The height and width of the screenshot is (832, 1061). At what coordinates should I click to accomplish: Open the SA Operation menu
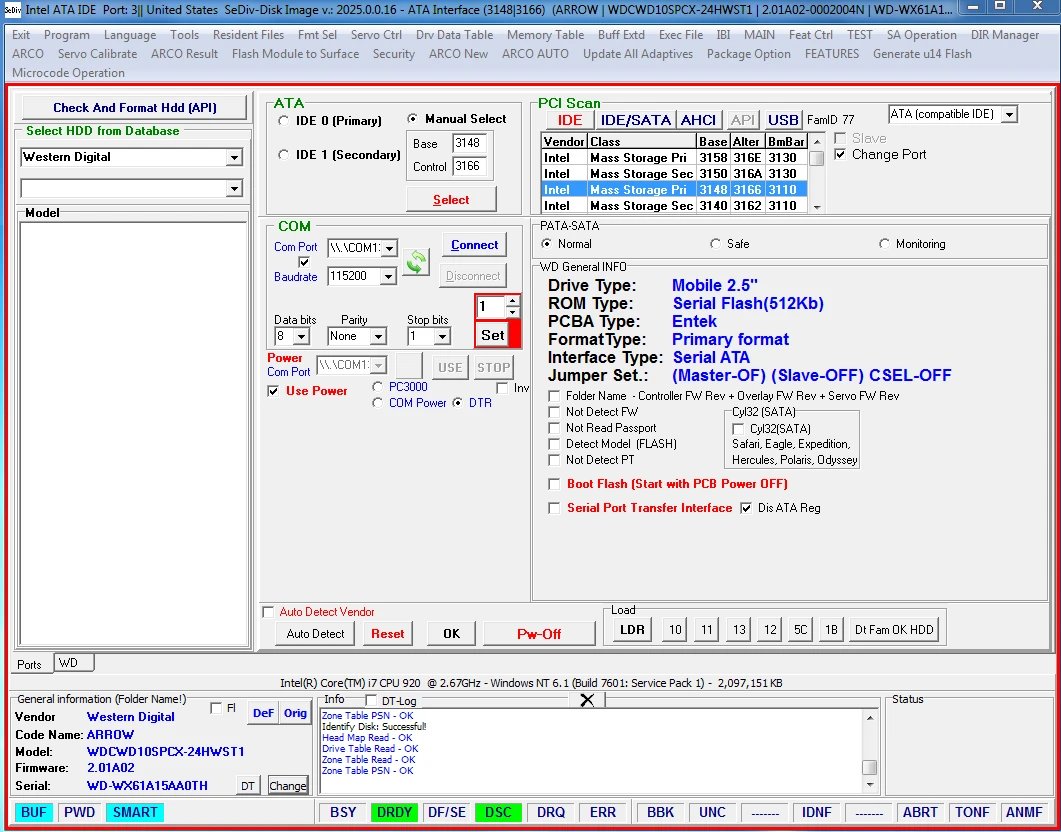pyautogui.click(x=922, y=35)
